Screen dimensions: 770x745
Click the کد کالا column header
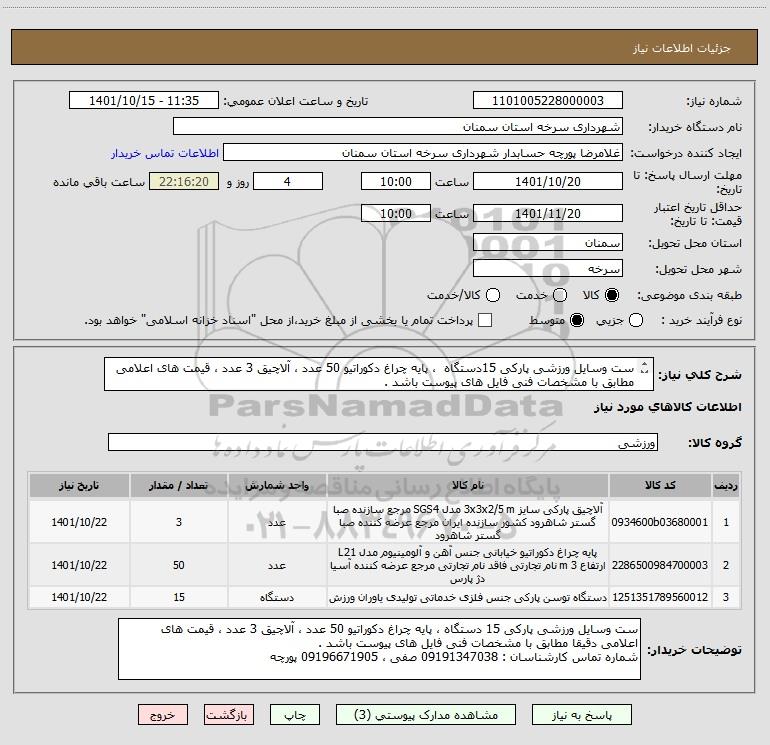point(660,486)
